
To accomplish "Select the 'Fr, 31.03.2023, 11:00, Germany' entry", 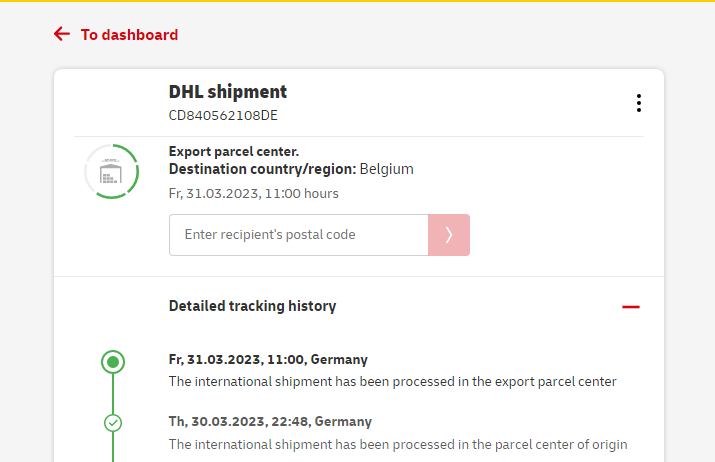I will pyautogui.click(x=268, y=359).
